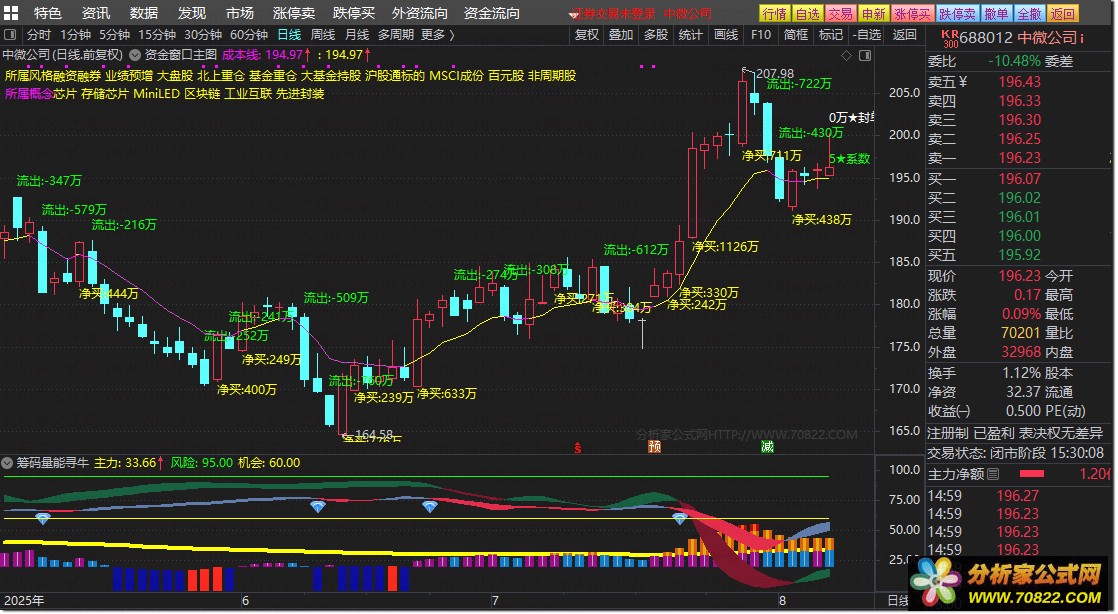Click the orange 返回 button at top right
1118x614 pixels.
click(x=1063, y=14)
